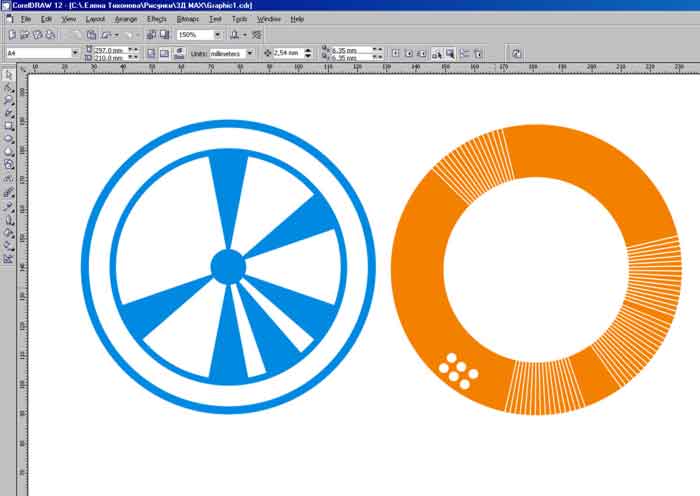Click the Undo icon

pos(106,35)
